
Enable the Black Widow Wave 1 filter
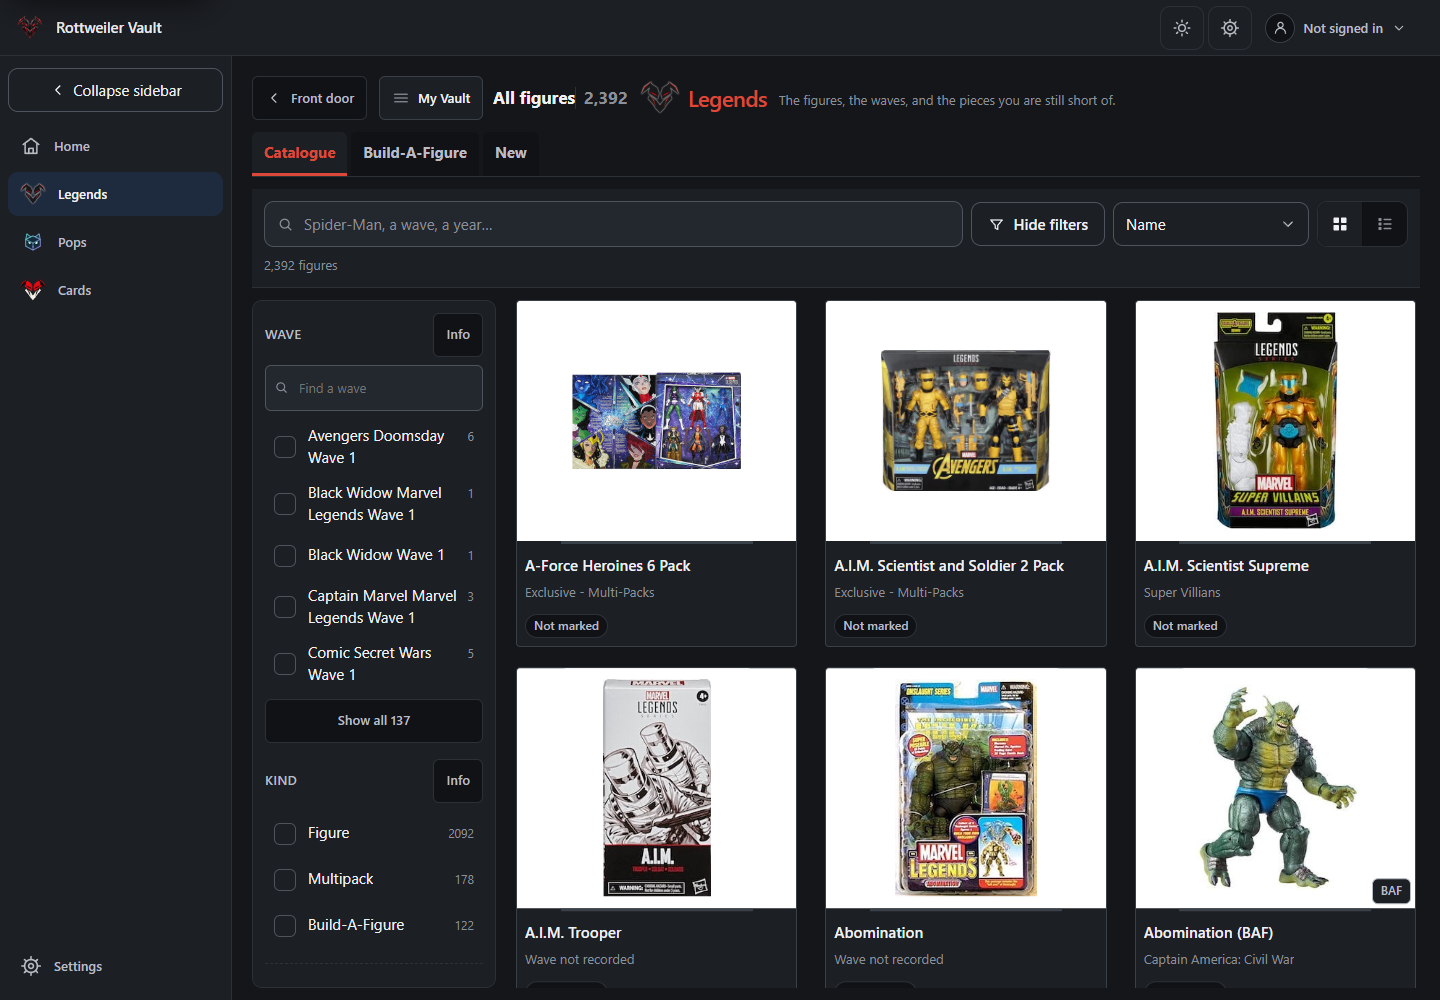285,555
